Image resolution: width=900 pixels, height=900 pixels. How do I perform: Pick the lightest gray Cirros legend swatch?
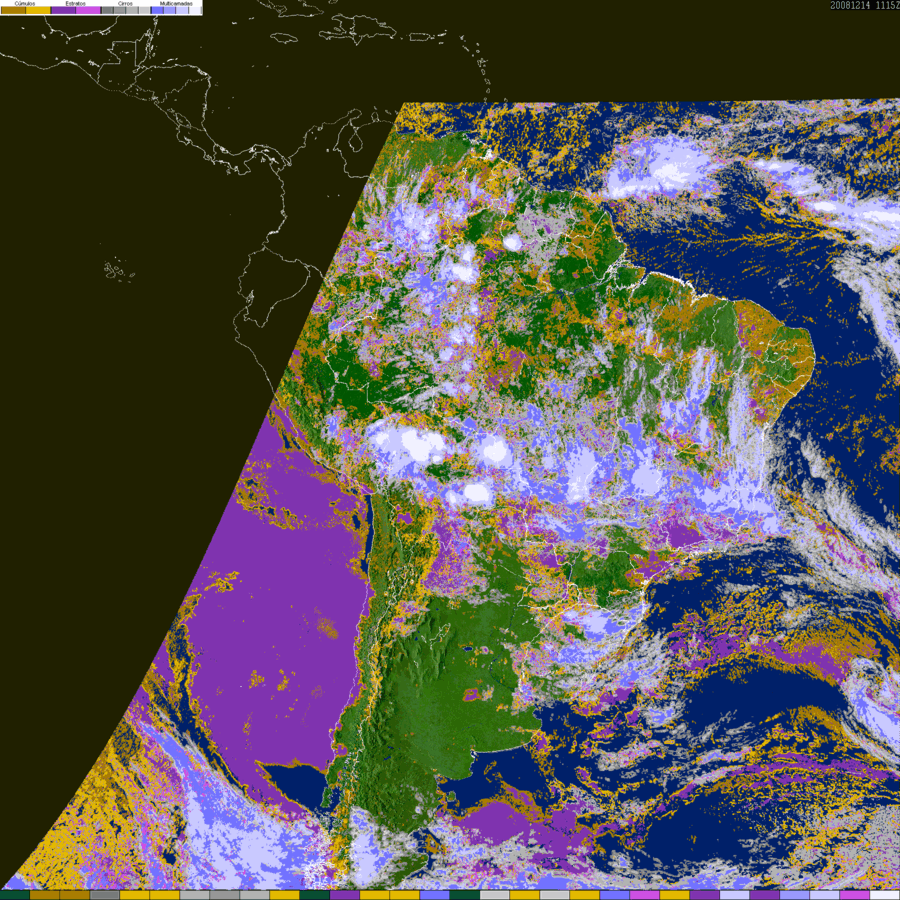click(x=144, y=10)
